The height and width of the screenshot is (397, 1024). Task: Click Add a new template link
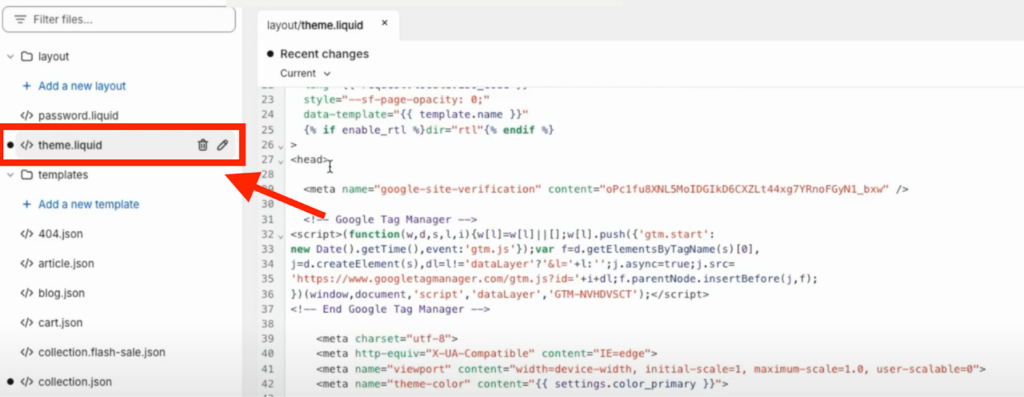point(89,204)
